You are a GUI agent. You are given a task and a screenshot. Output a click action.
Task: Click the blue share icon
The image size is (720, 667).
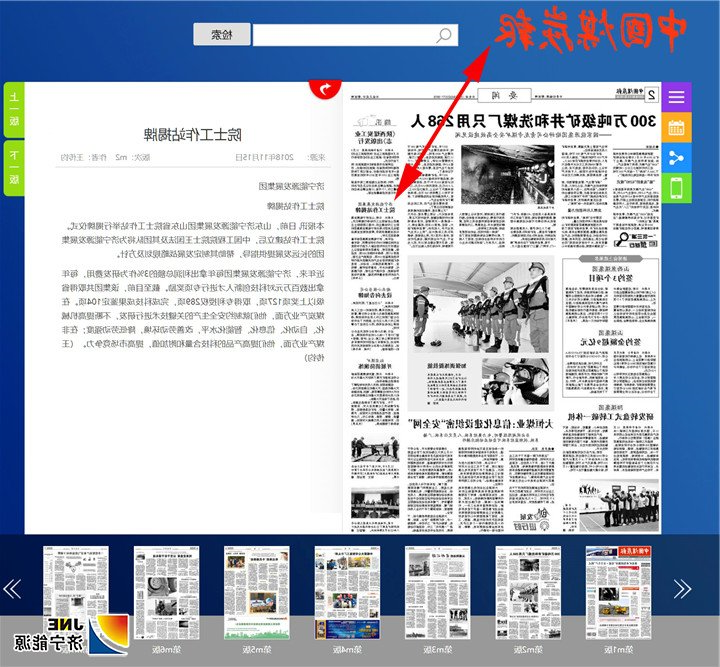[x=676, y=157]
